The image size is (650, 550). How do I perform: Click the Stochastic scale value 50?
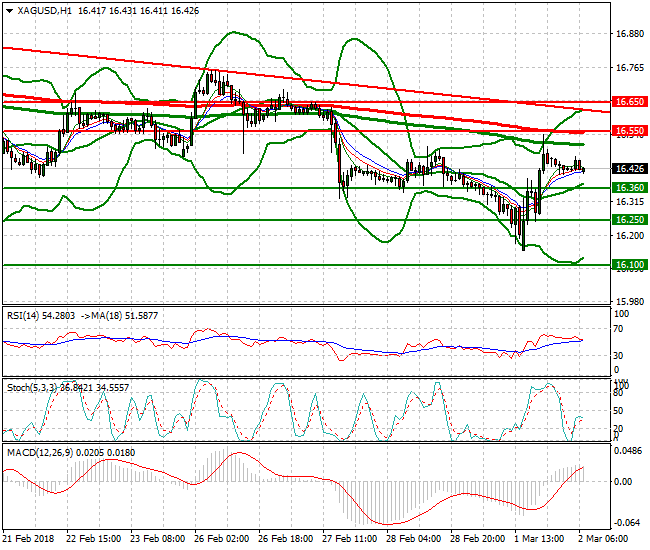click(x=618, y=411)
